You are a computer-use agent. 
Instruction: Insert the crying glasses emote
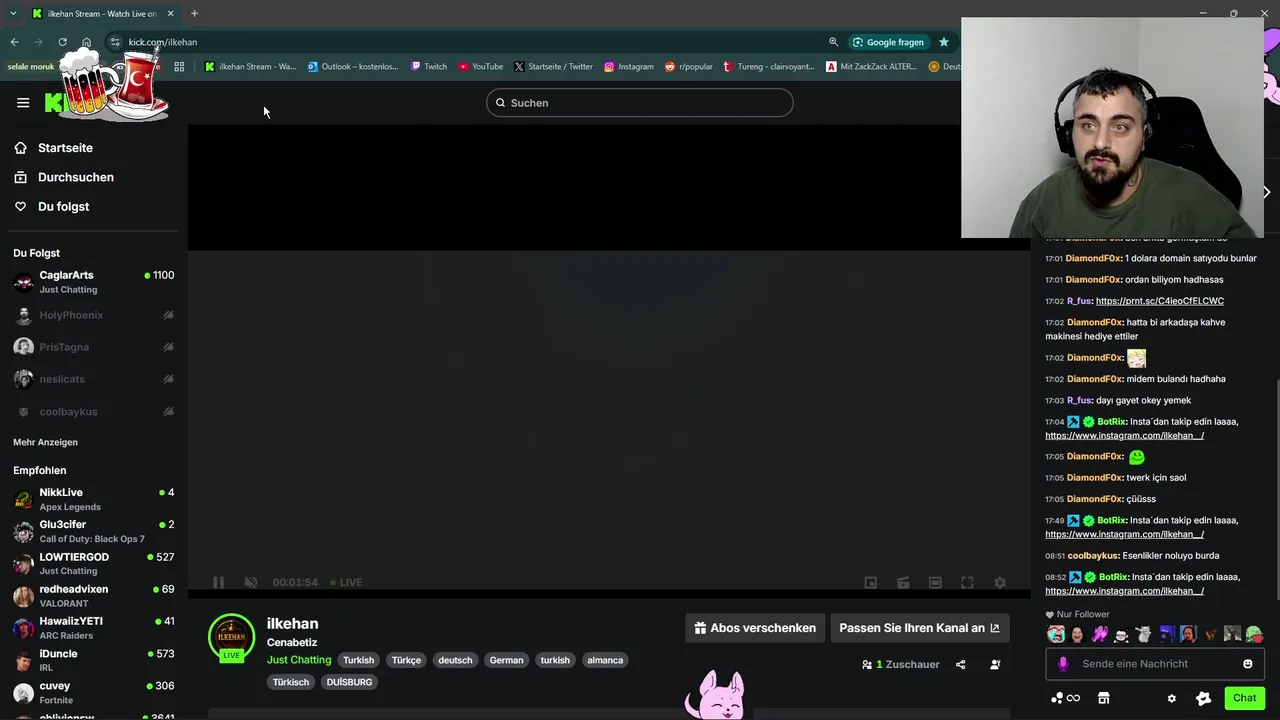click(1056, 634)
